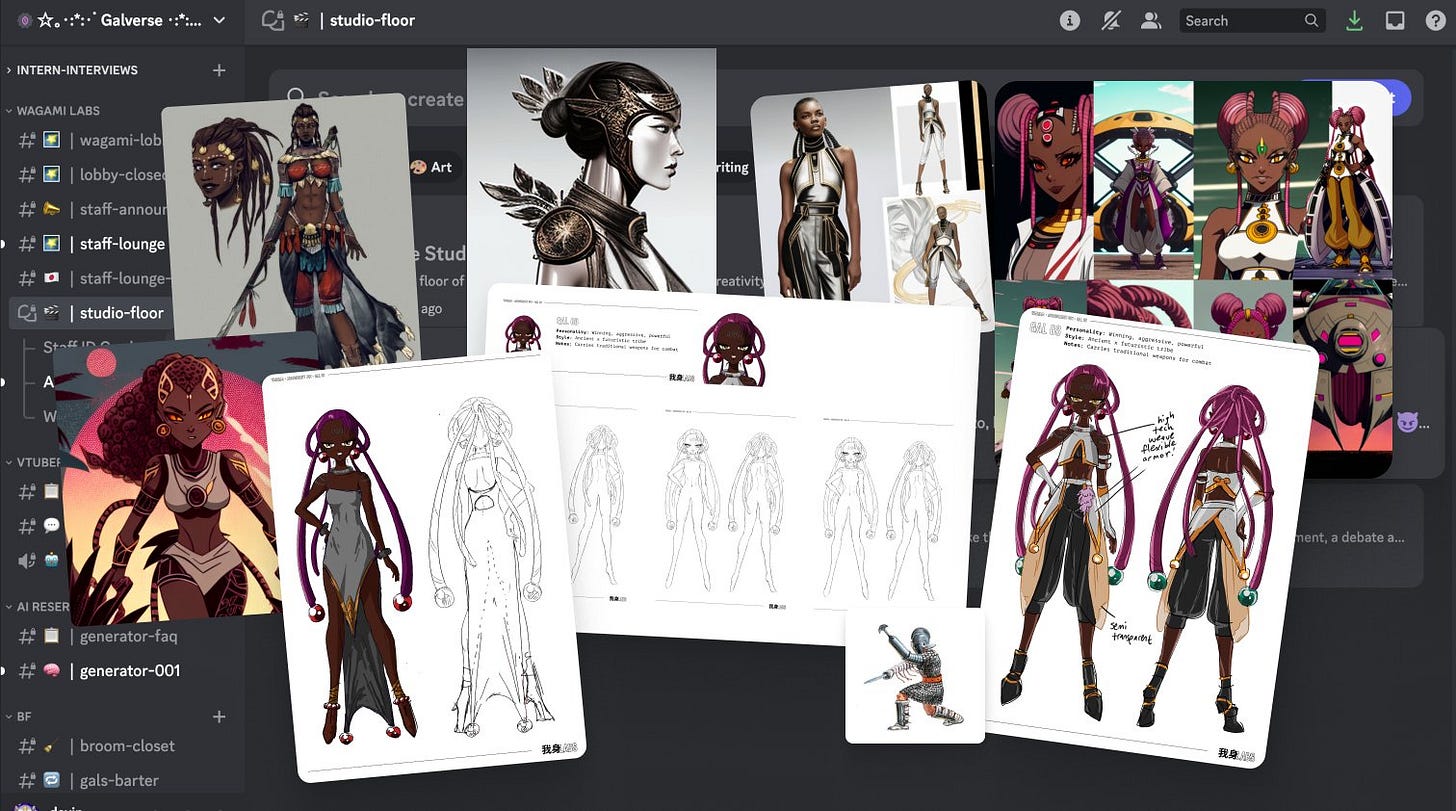Open the gals-barter channel
1456x811 pixels.
pos(121,780)
